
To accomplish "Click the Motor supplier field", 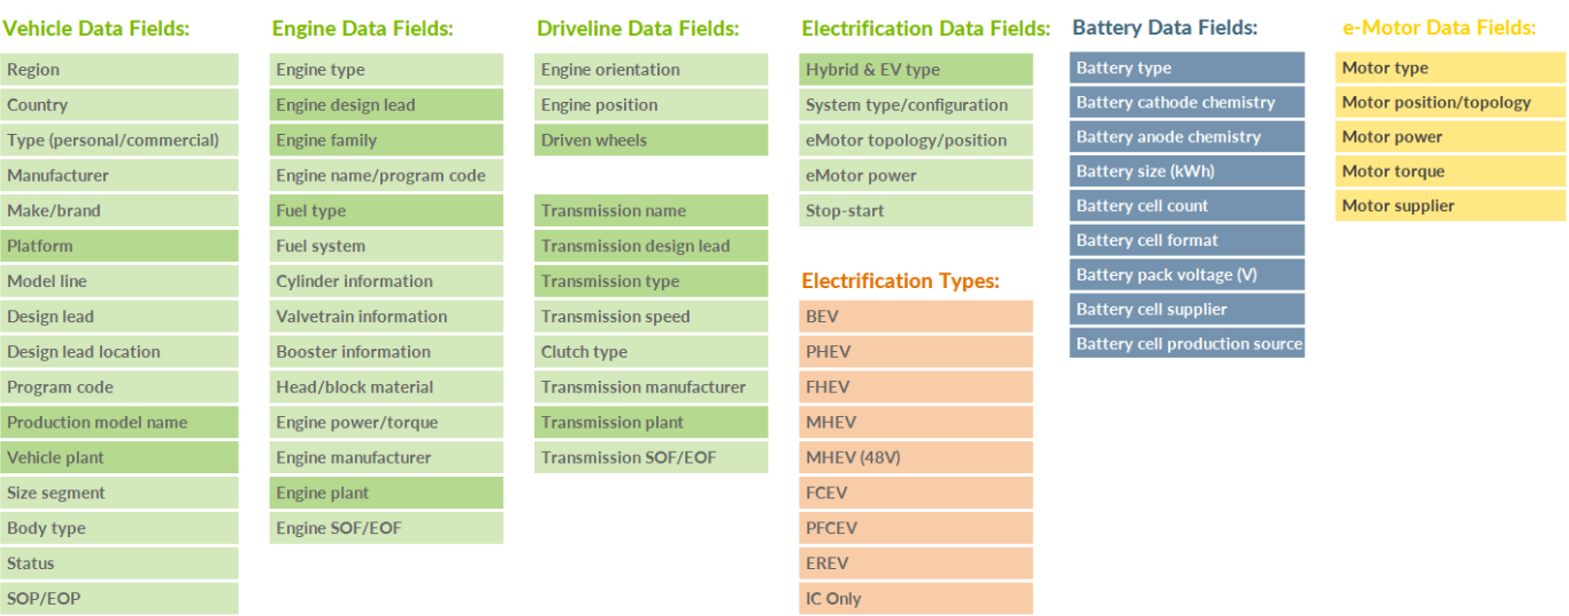I will click(x=1449, y=205).
